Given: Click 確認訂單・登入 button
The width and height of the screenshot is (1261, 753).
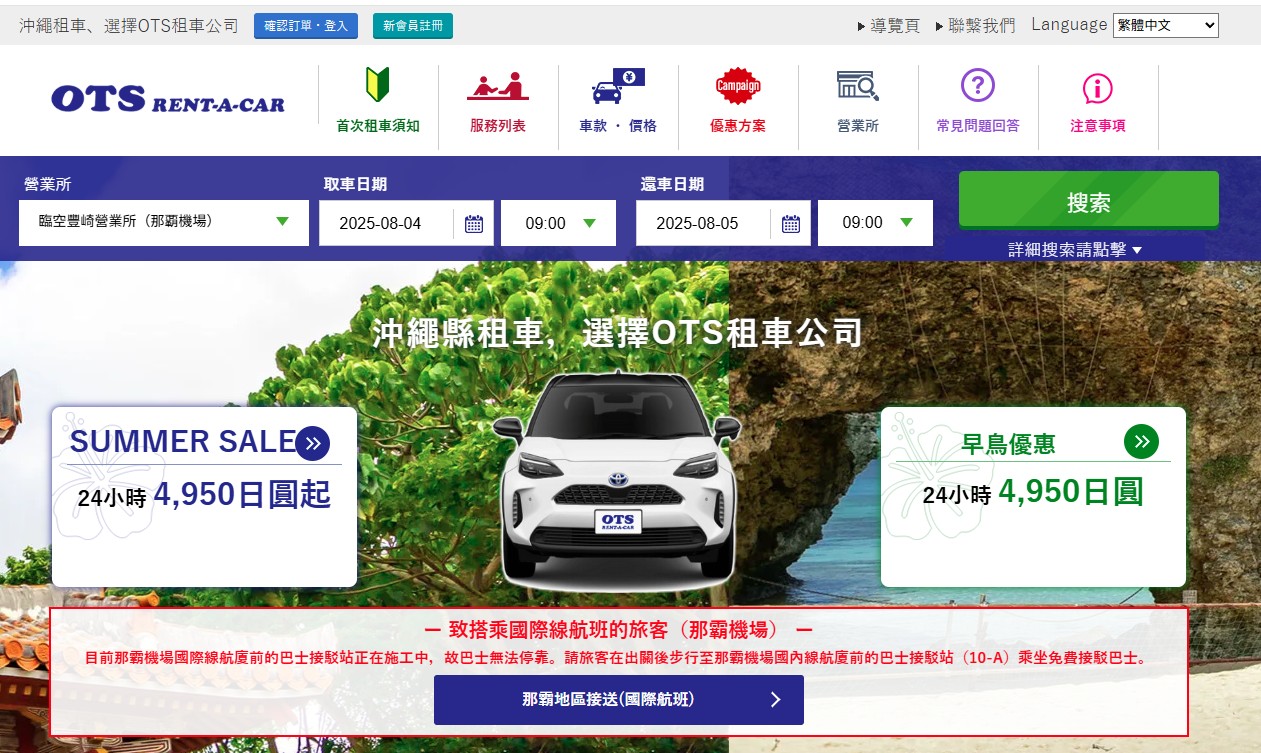Looking at the screenshot, I should [x=306, y=26].
